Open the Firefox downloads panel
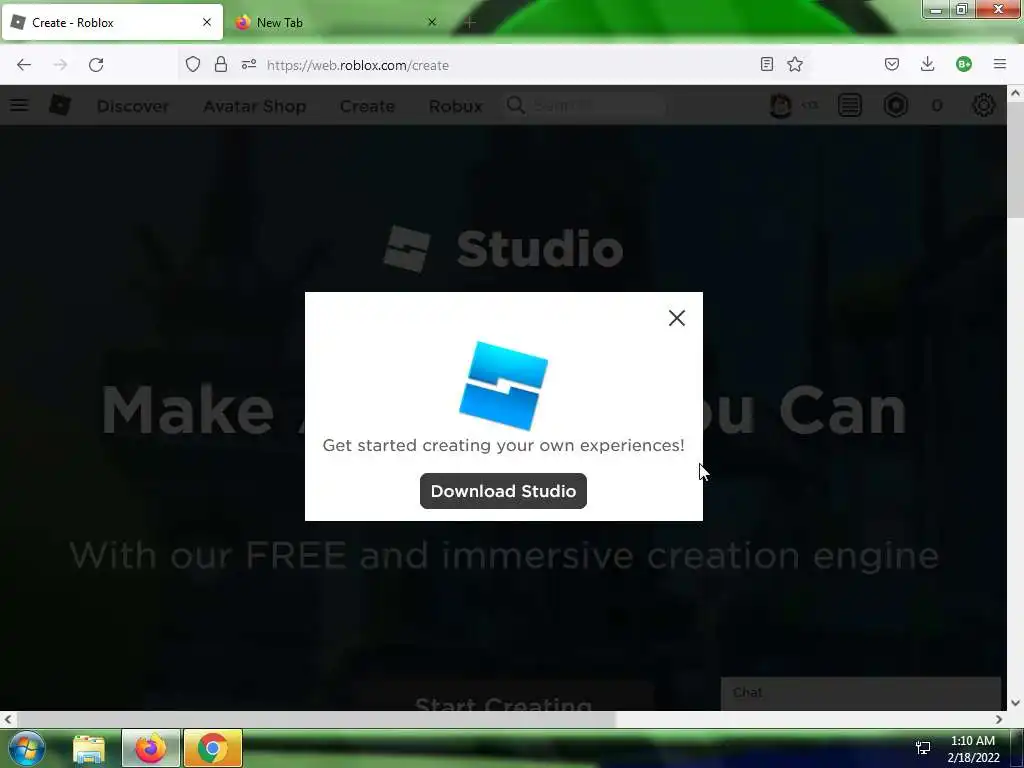 click(927, 64)
